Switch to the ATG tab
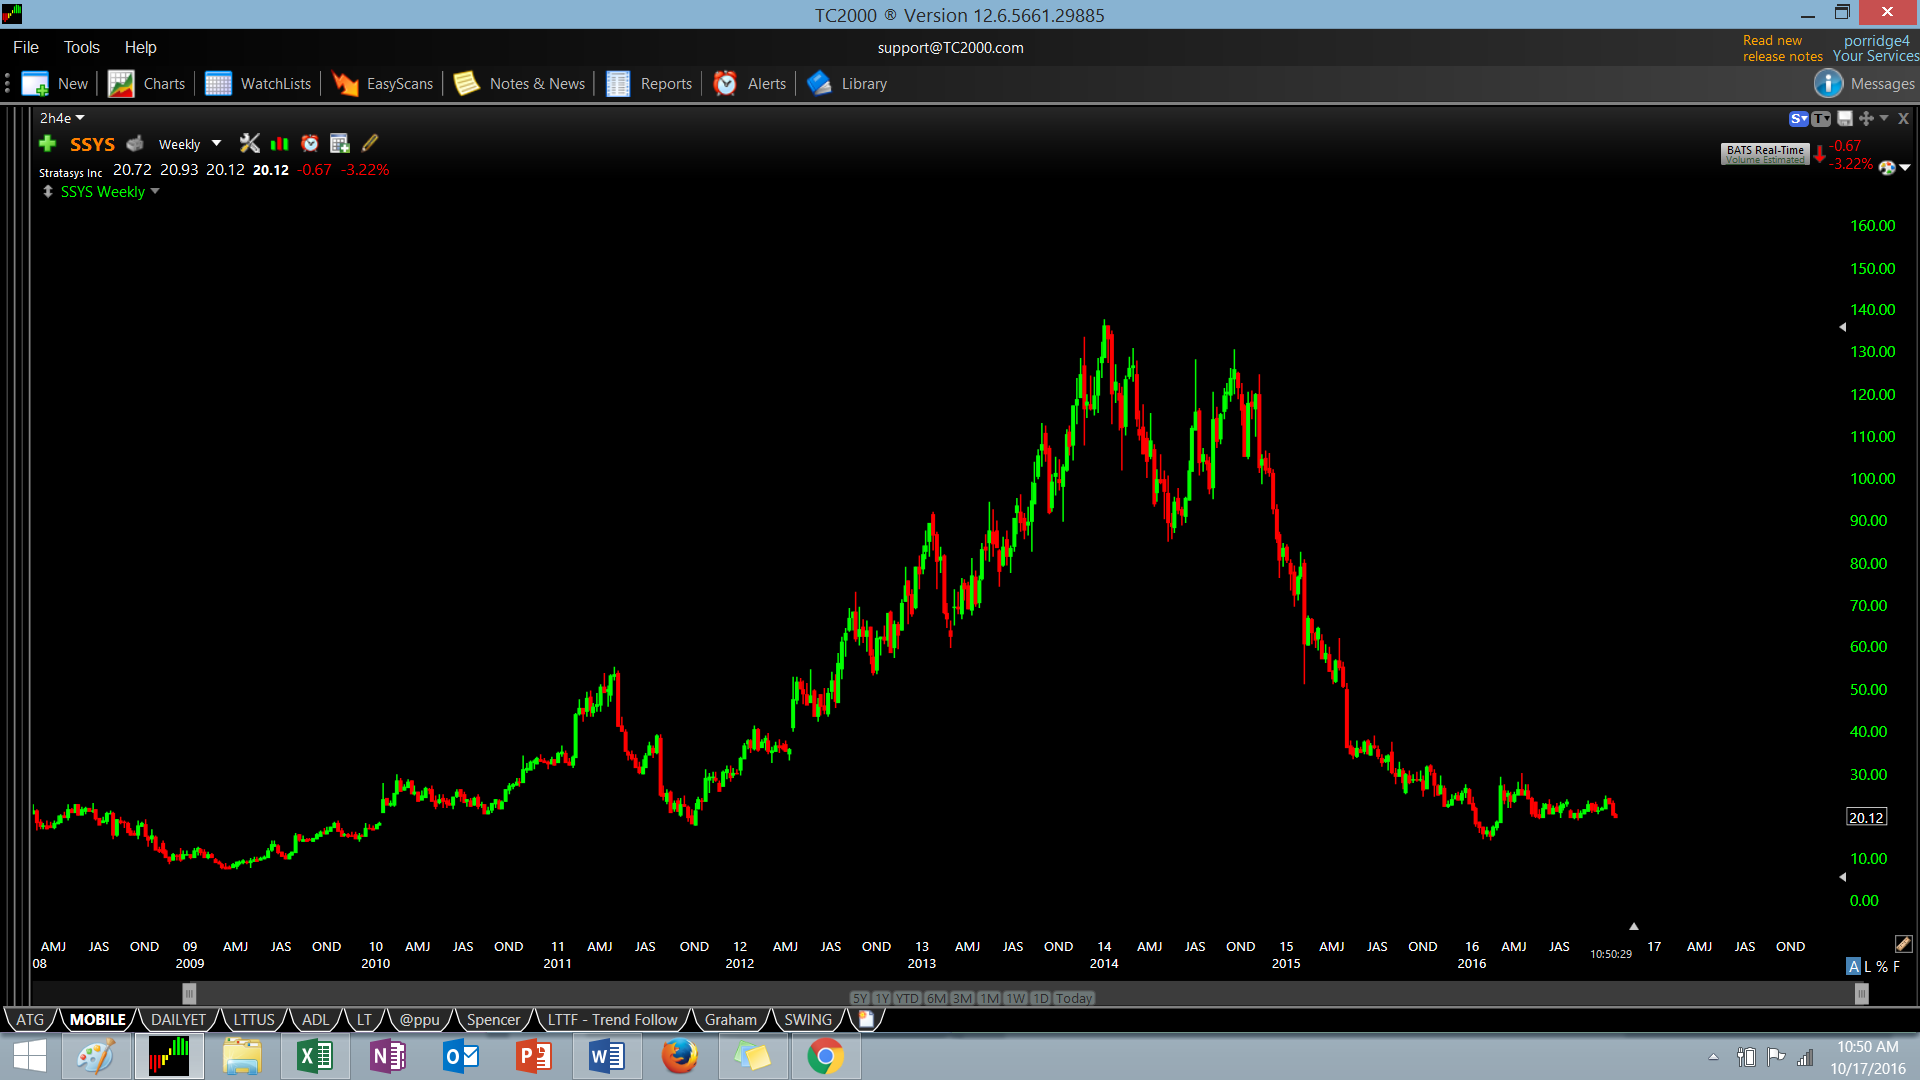Viewport: 1920px width, 1080px height. (31, 1020)
